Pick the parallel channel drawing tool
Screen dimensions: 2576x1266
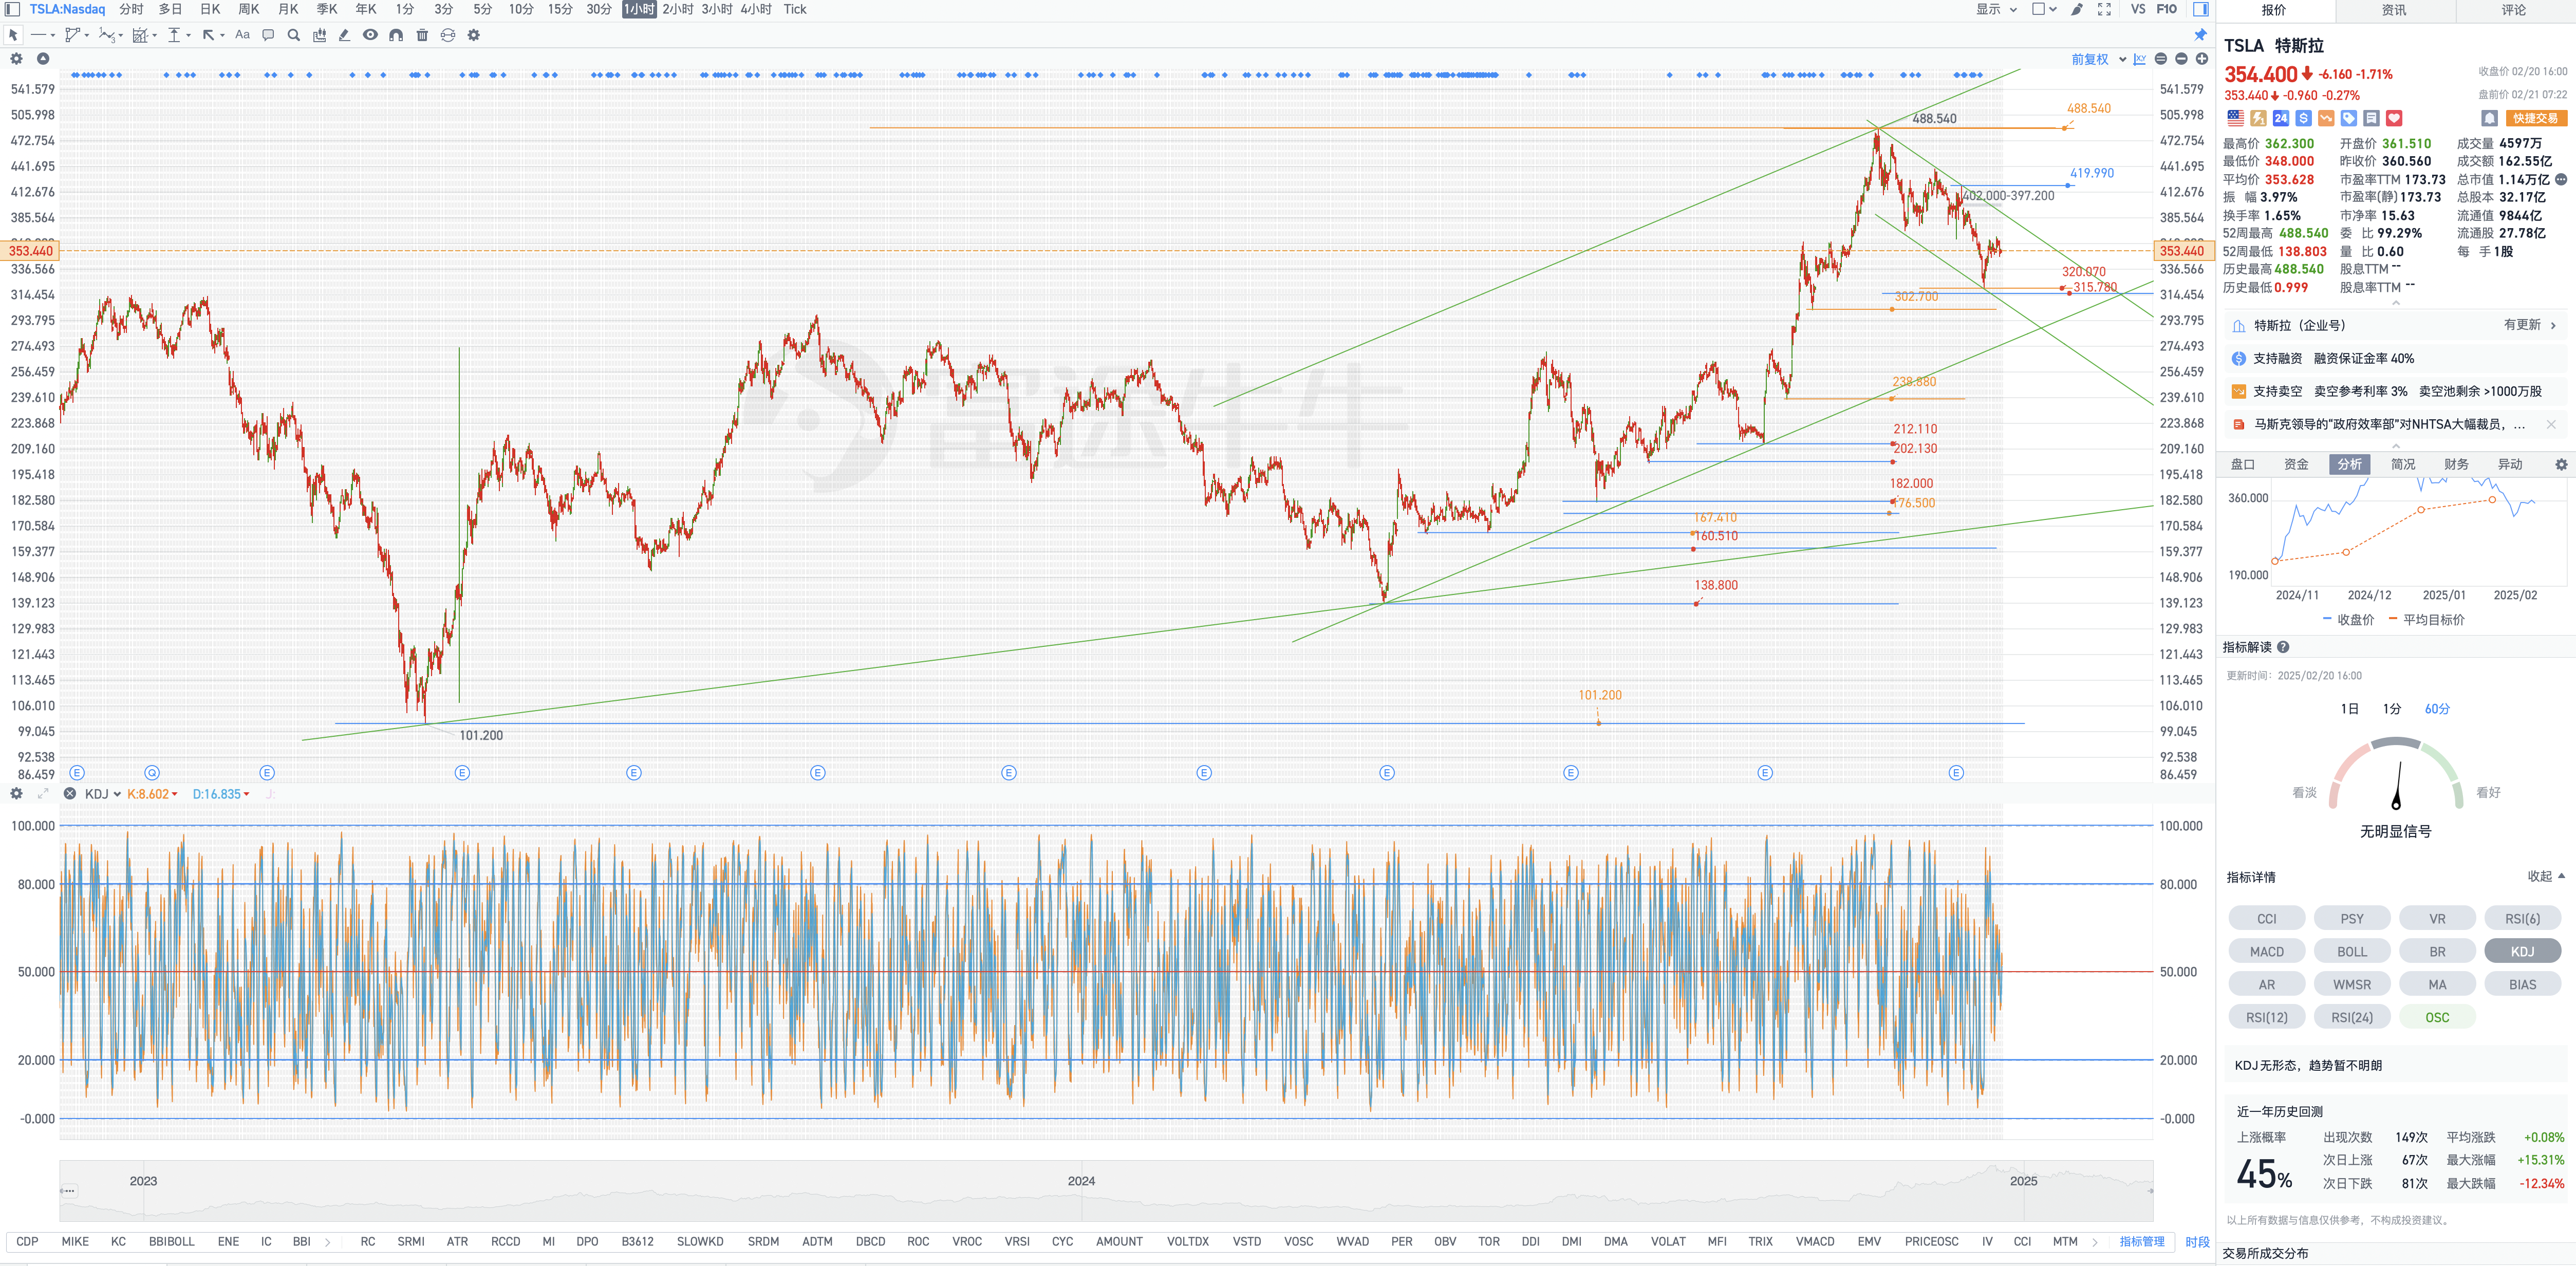[x=72, y=35]
